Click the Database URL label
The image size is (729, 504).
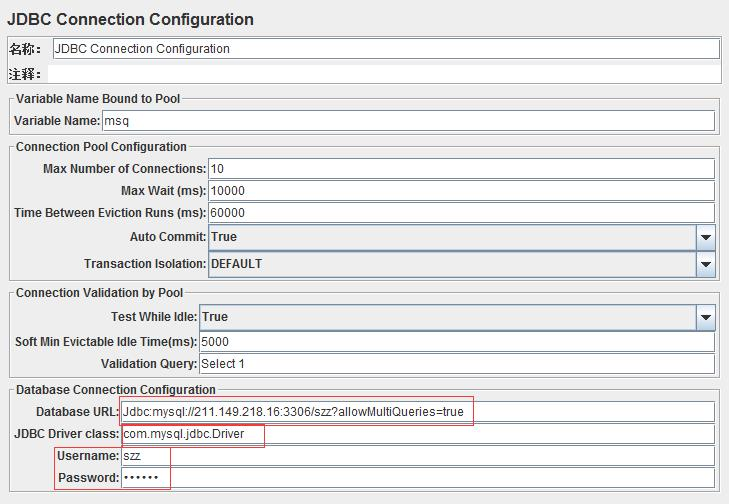click(78, 412)
